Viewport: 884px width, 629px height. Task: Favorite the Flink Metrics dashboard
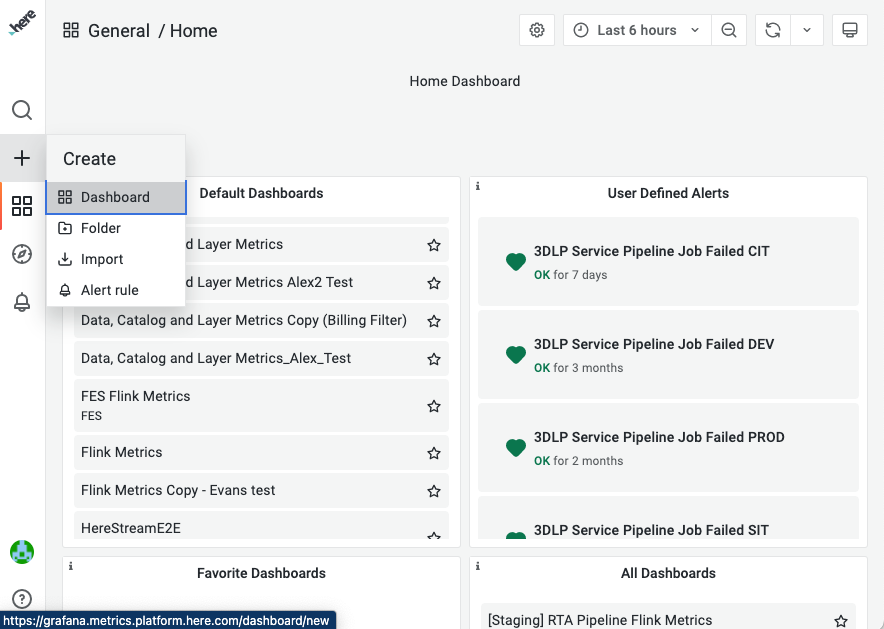[433, 452]
